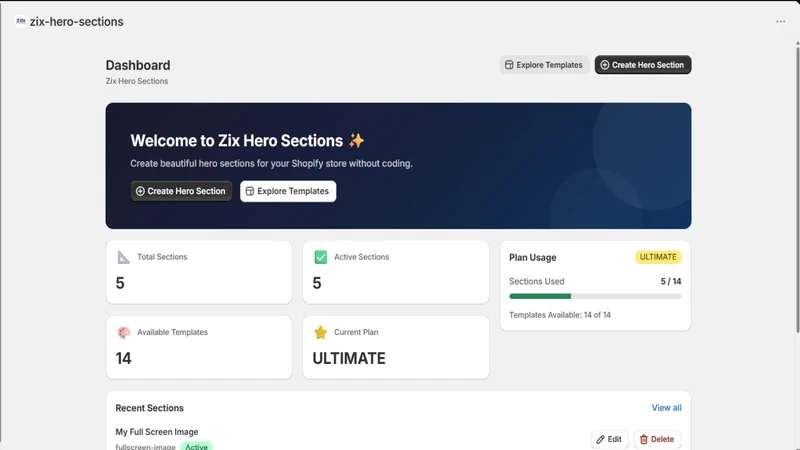This screenshot has width=800, height=450.
Task: Open View all recent sections link
Action: (x=666, y=408)
